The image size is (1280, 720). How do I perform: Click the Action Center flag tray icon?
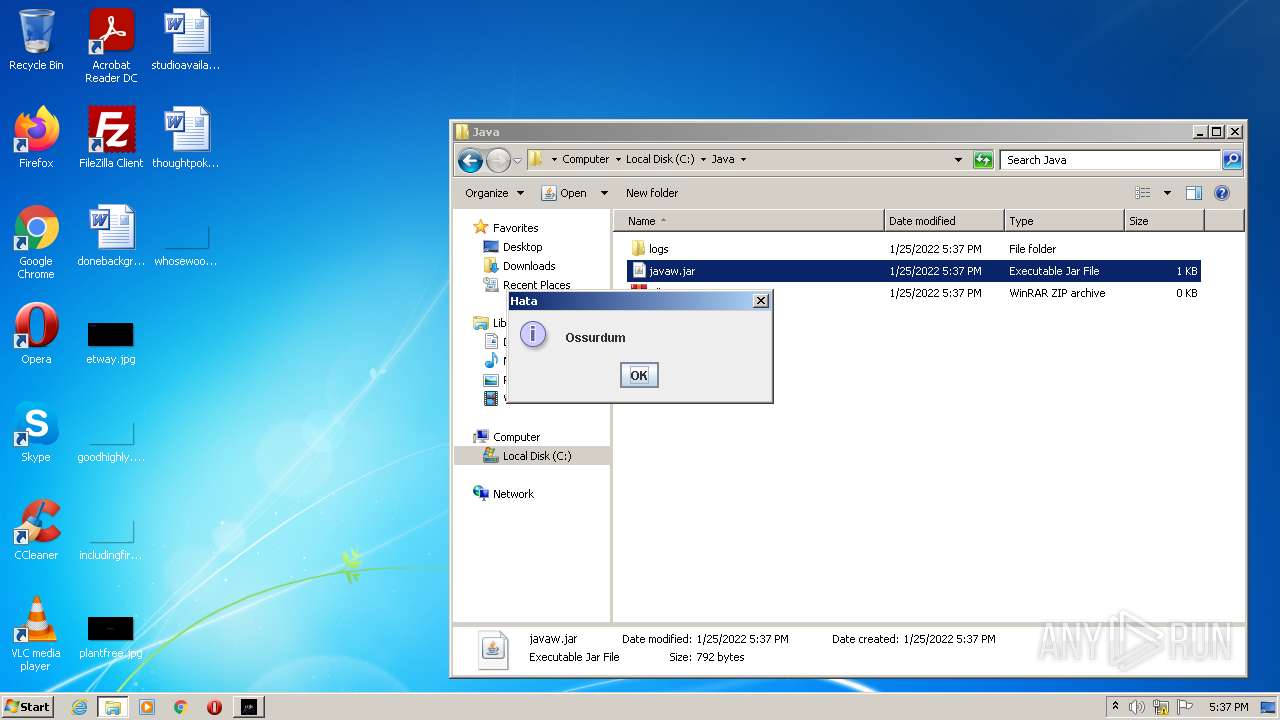coord(1185,707)
